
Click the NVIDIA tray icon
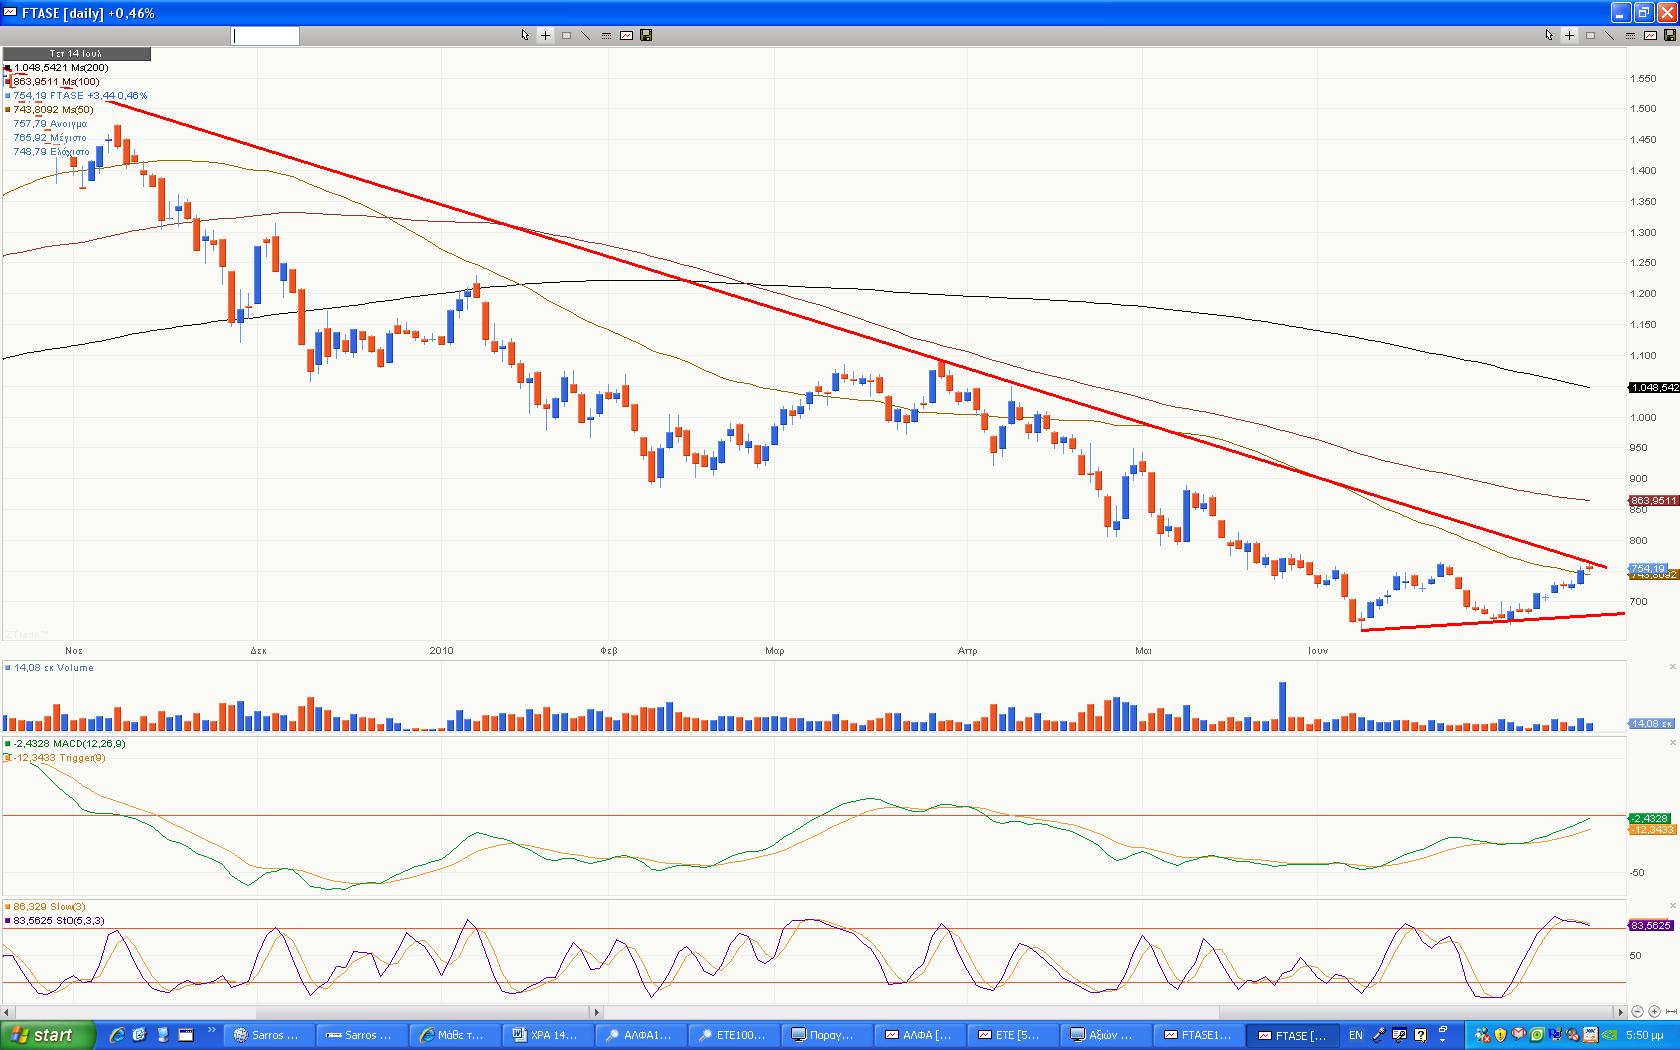1609,1035
